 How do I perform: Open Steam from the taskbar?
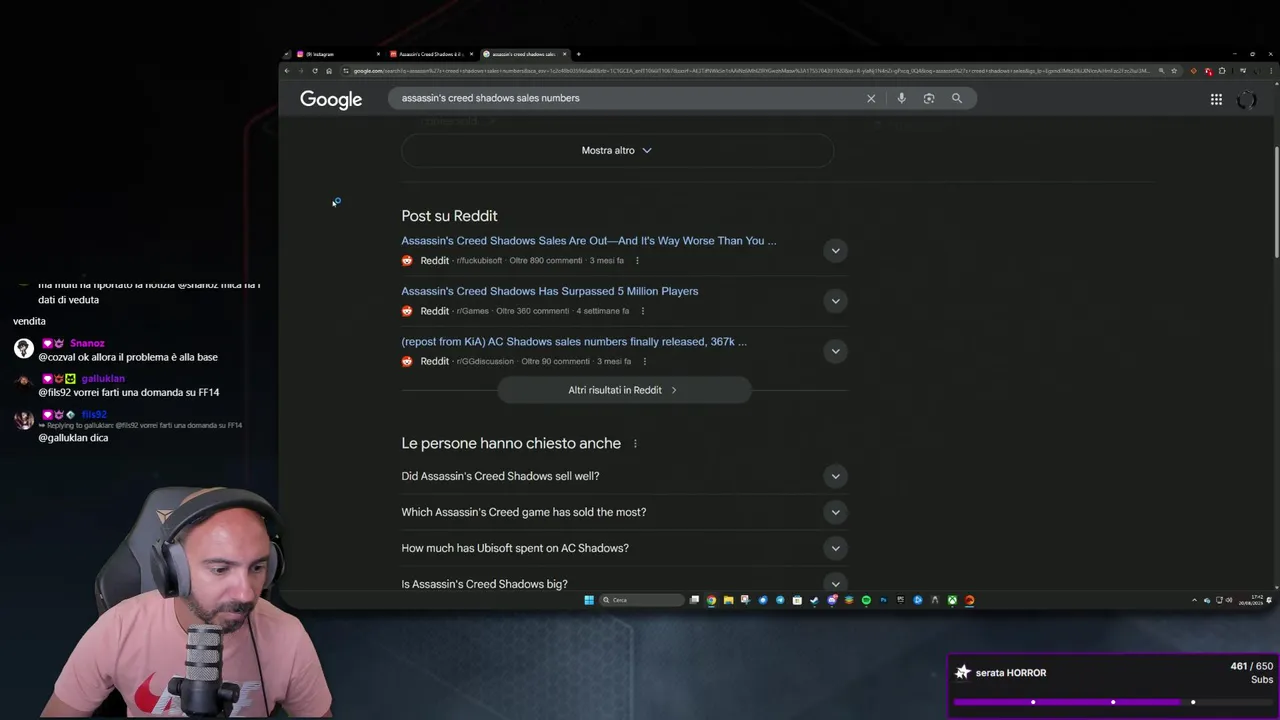814,600
